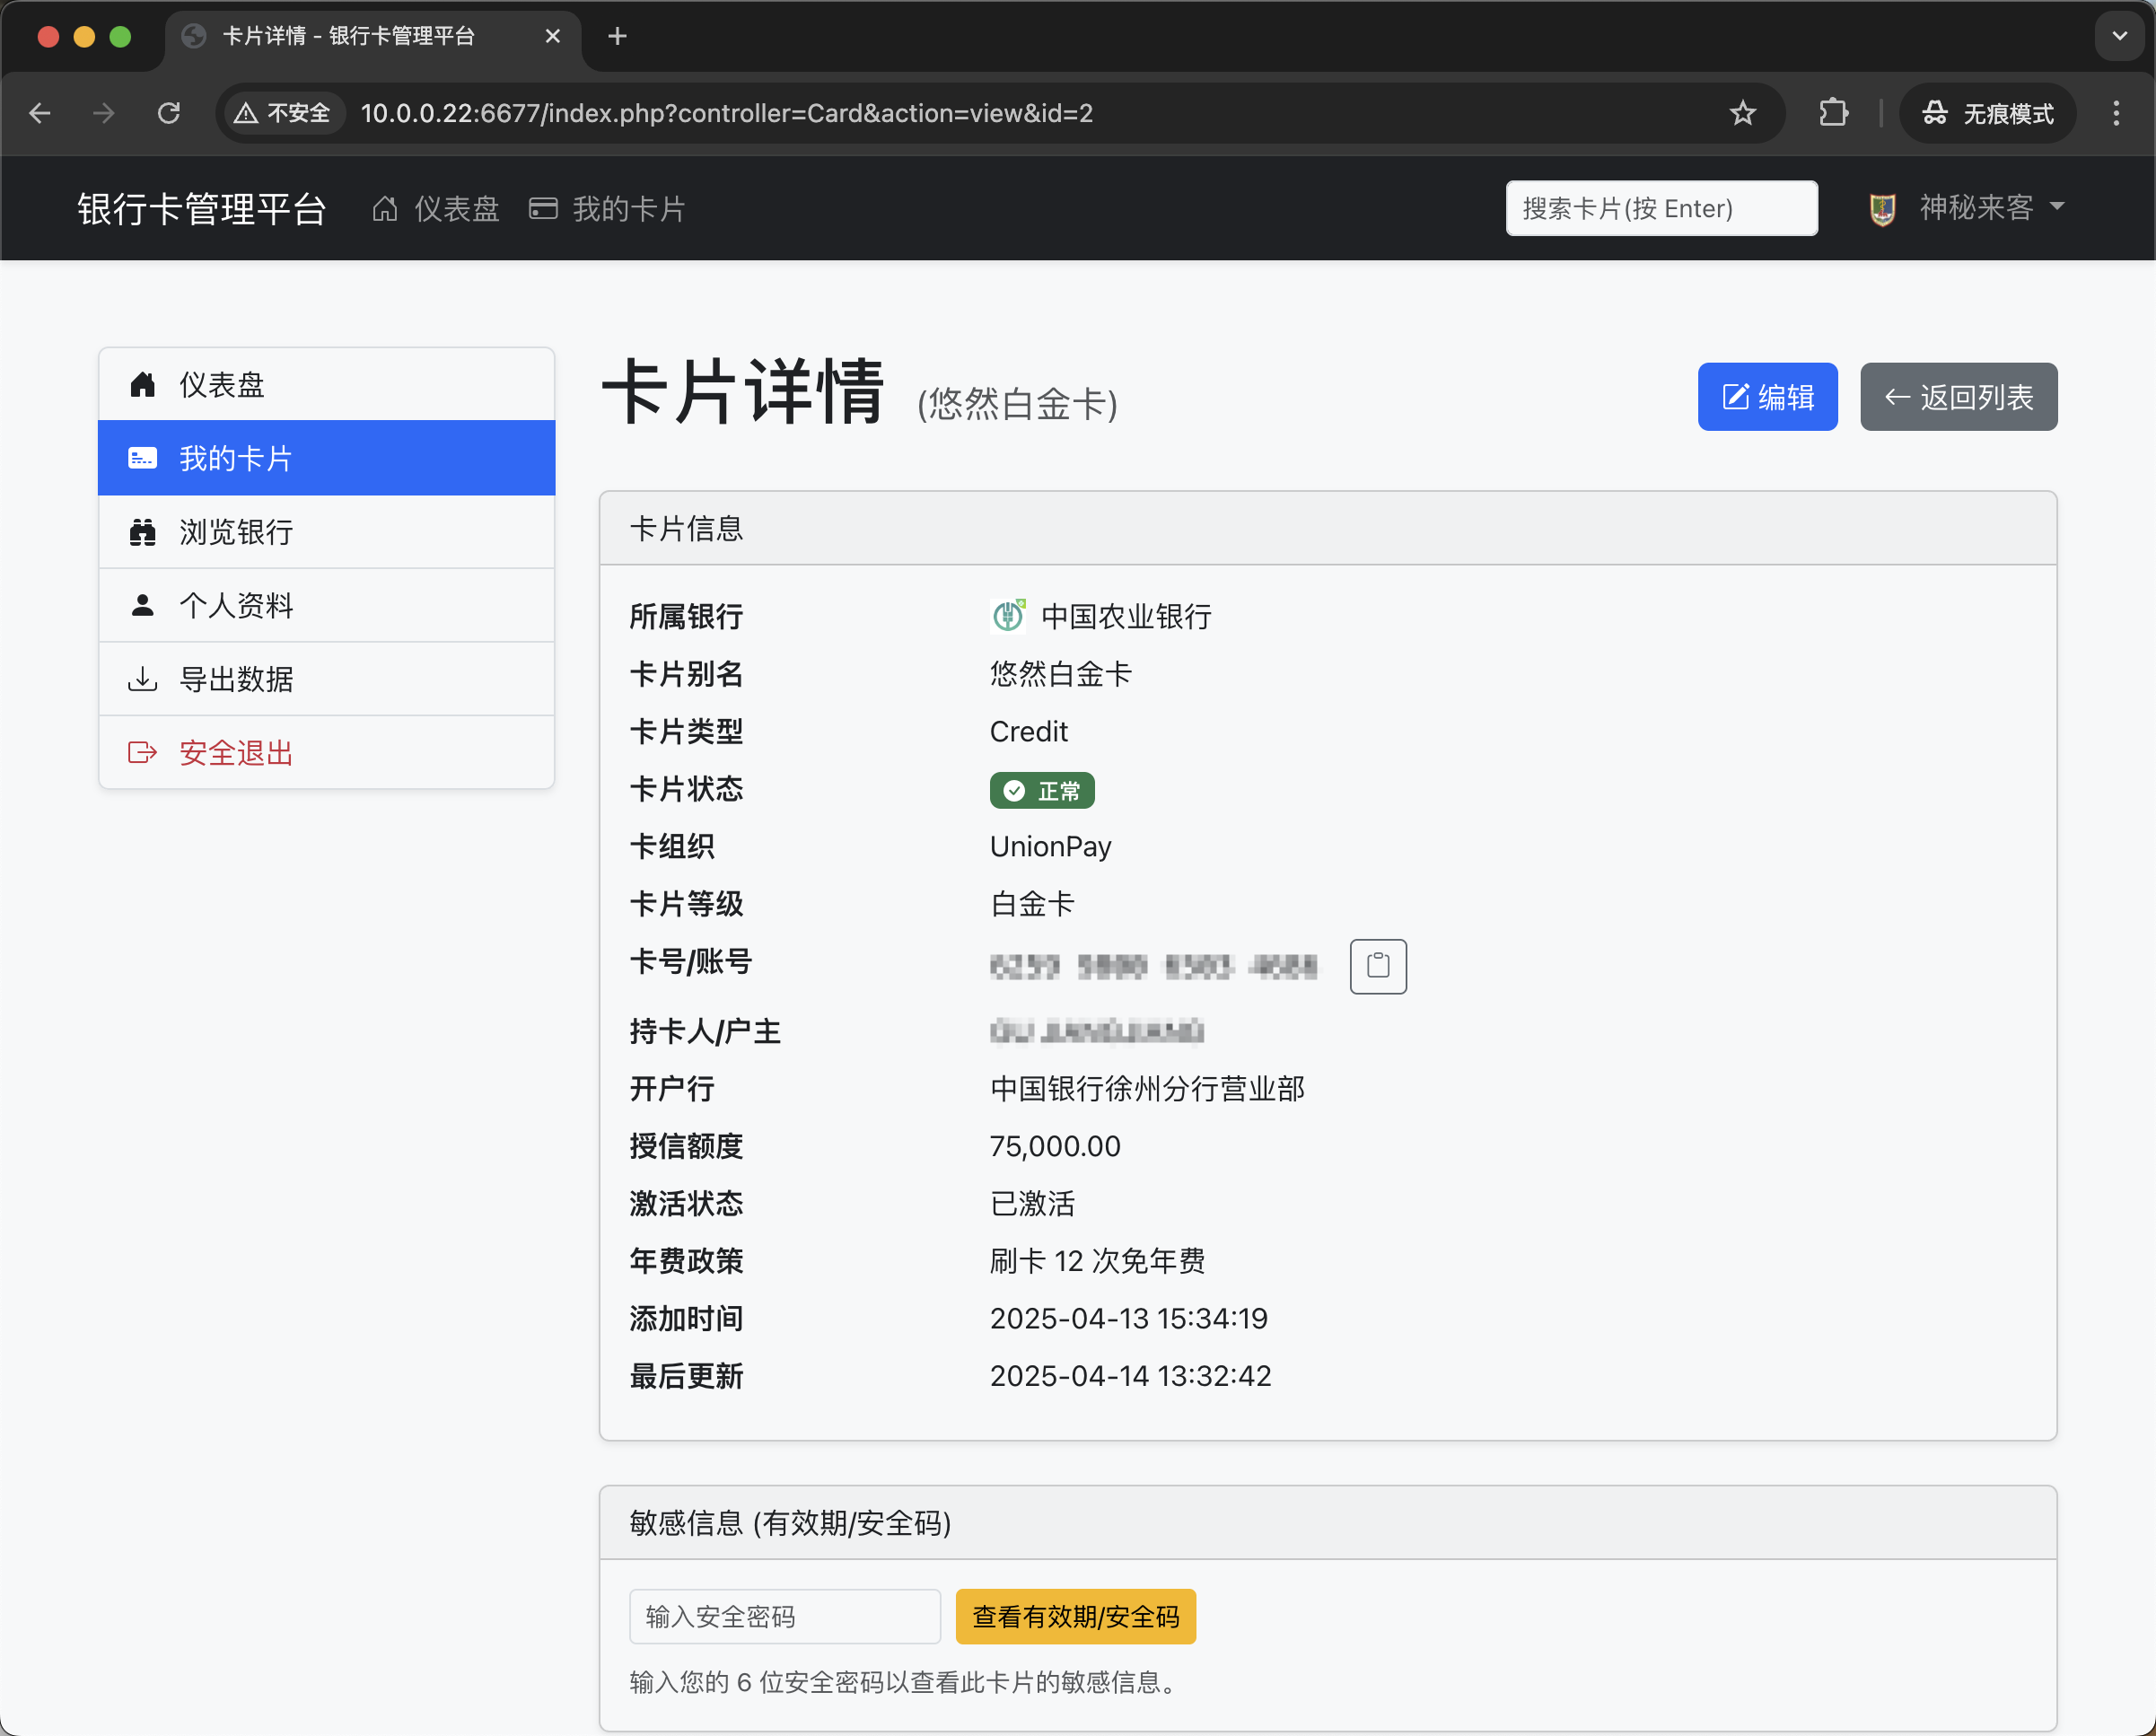Click the house icon in sidebar 仪表盘 row
The image size is (2156, 1736).
click(143, 384)
